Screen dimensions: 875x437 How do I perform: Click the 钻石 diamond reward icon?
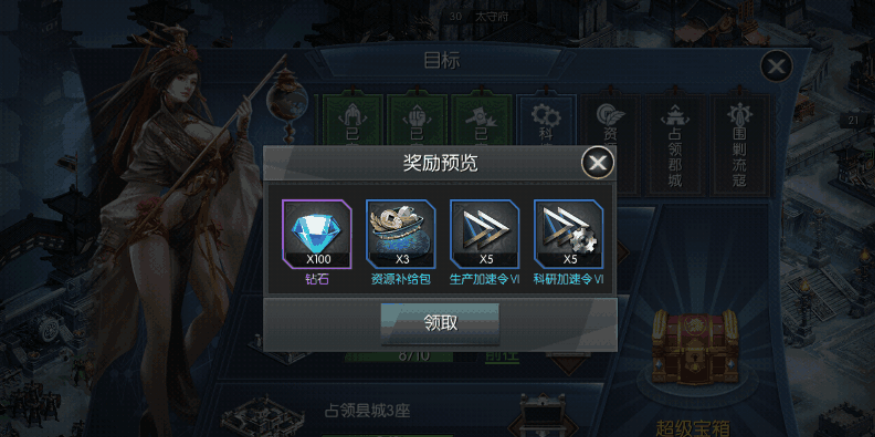tap(317, 234)
